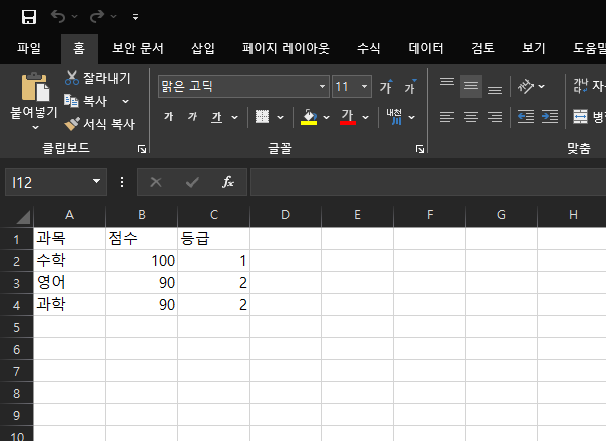The image size is (606, 441).
Task: Increase indent
Action: 550,117
